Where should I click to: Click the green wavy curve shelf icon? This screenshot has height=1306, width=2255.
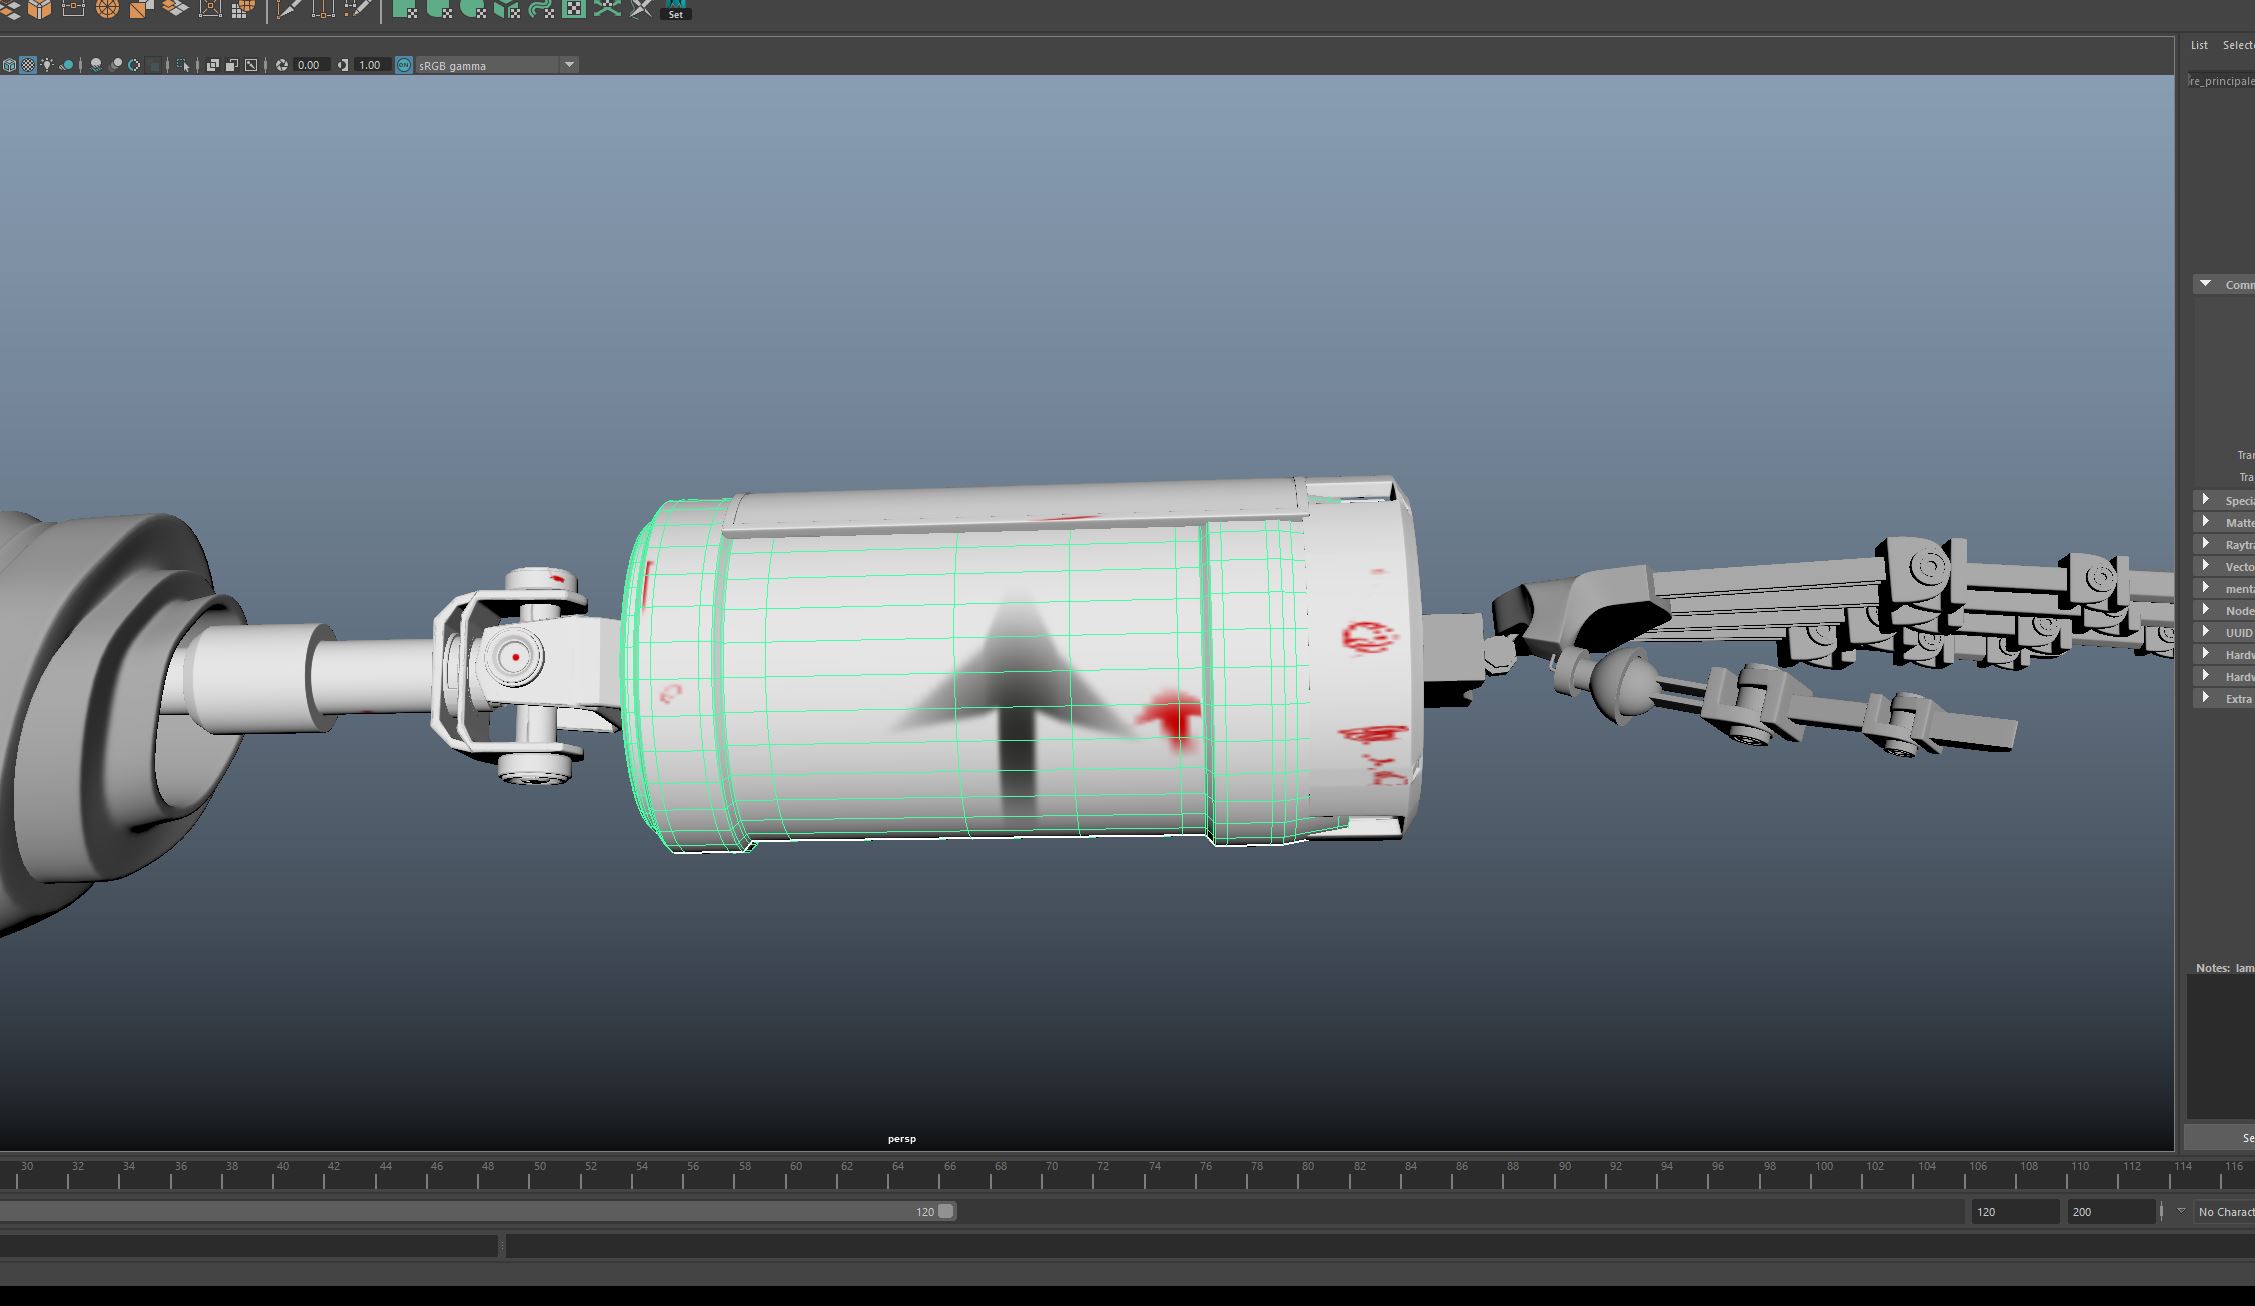point(541,9)
